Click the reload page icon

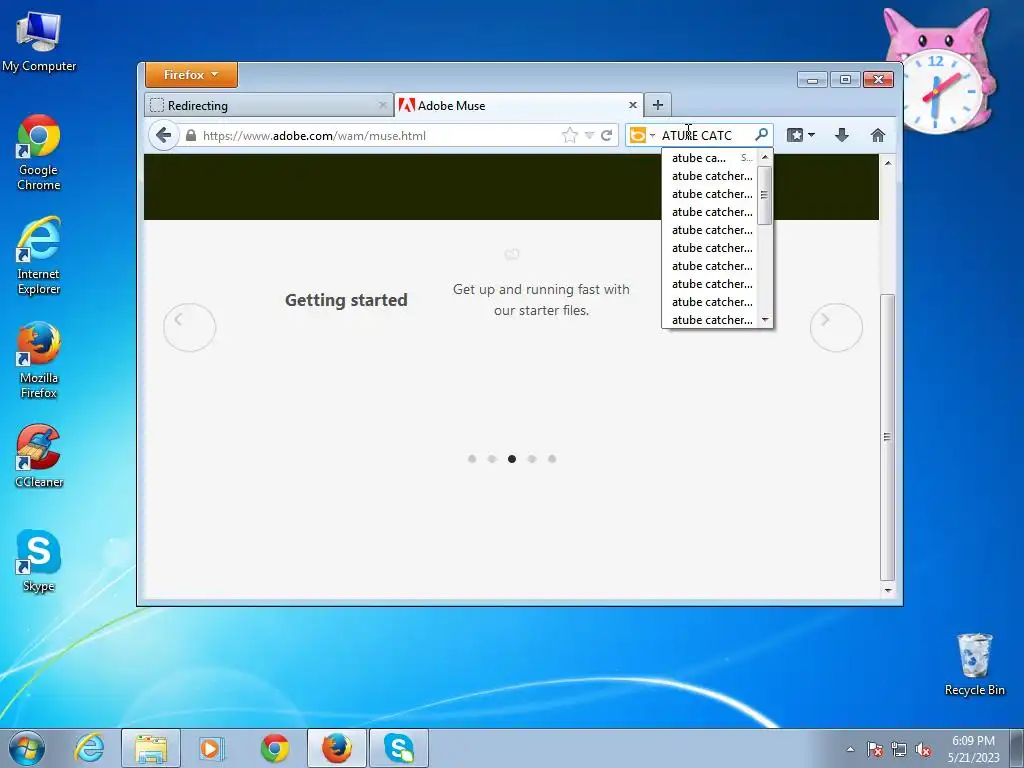click(x=607, y=135)
